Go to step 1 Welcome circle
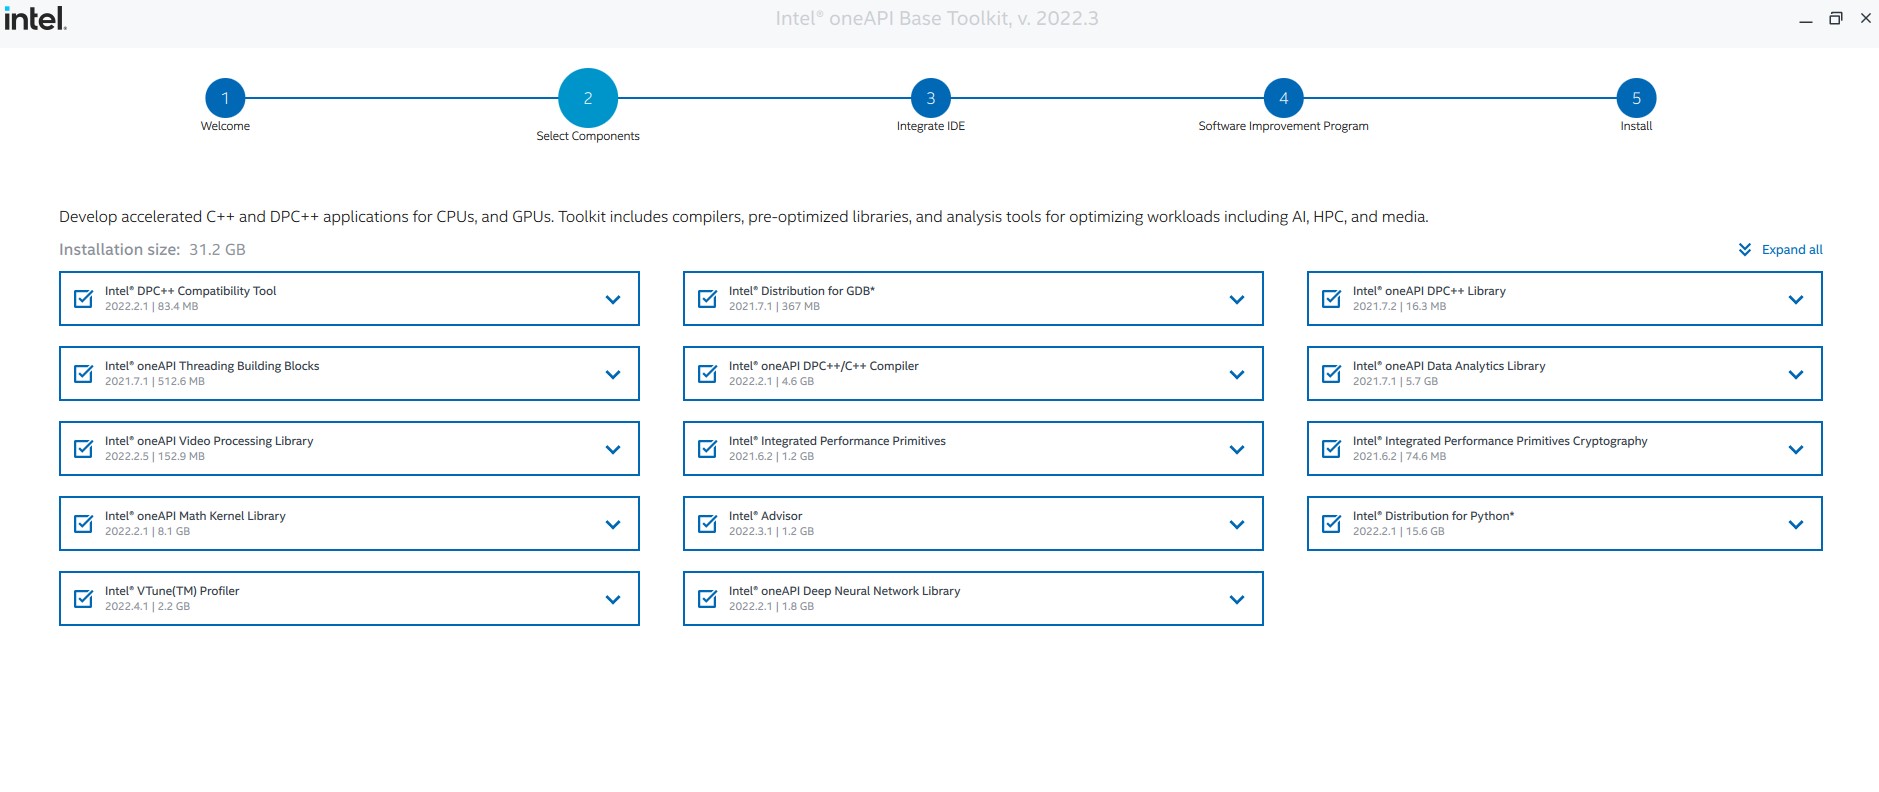The image size is (1879, 792). (225, 98)
